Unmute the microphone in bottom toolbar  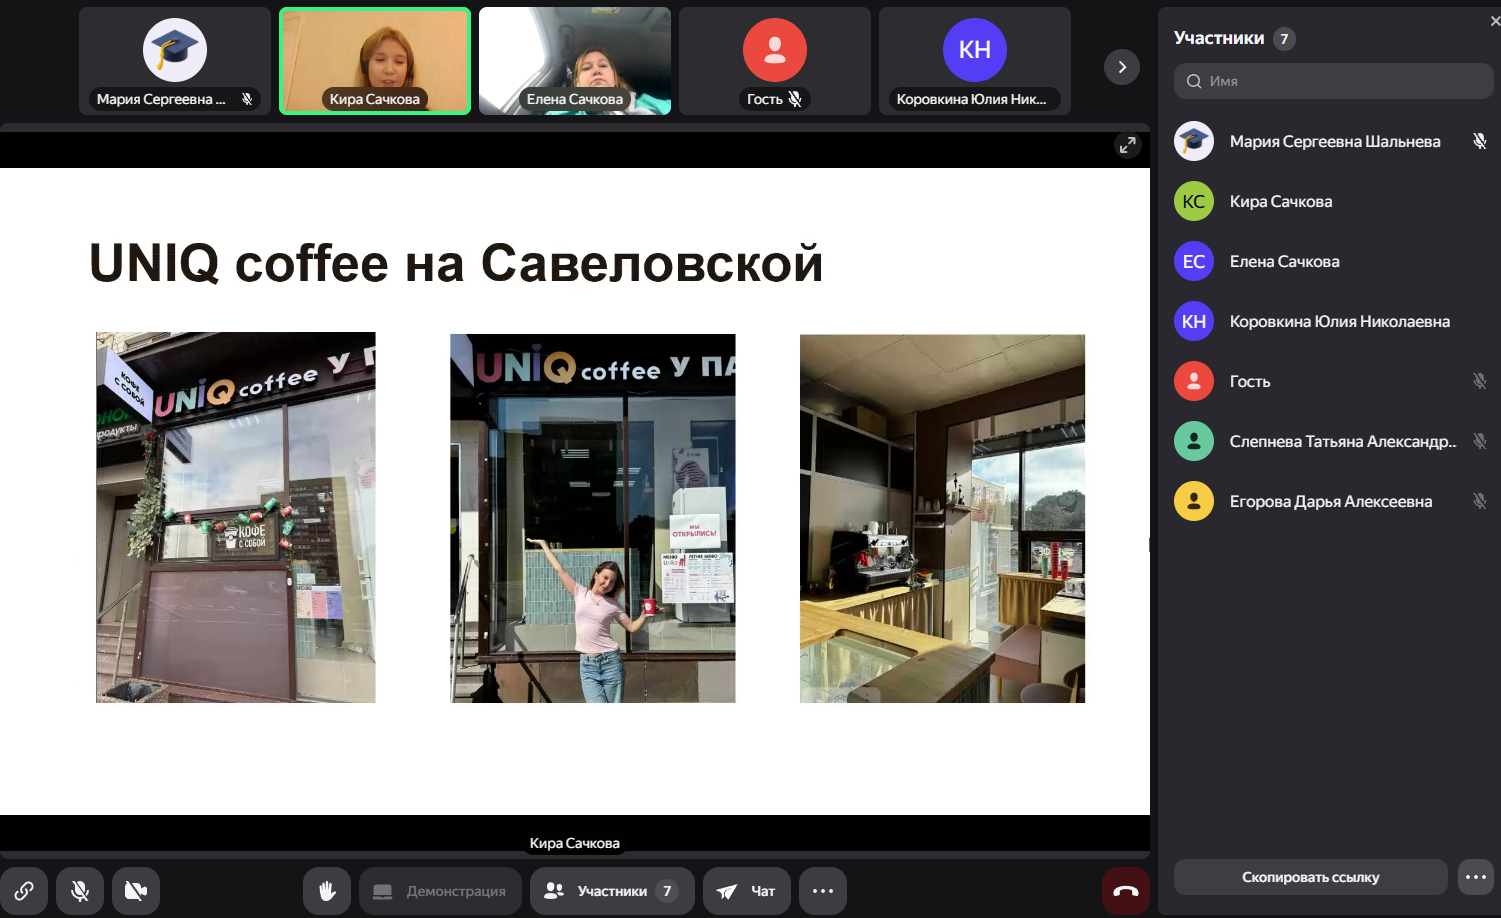pos(80,890)
